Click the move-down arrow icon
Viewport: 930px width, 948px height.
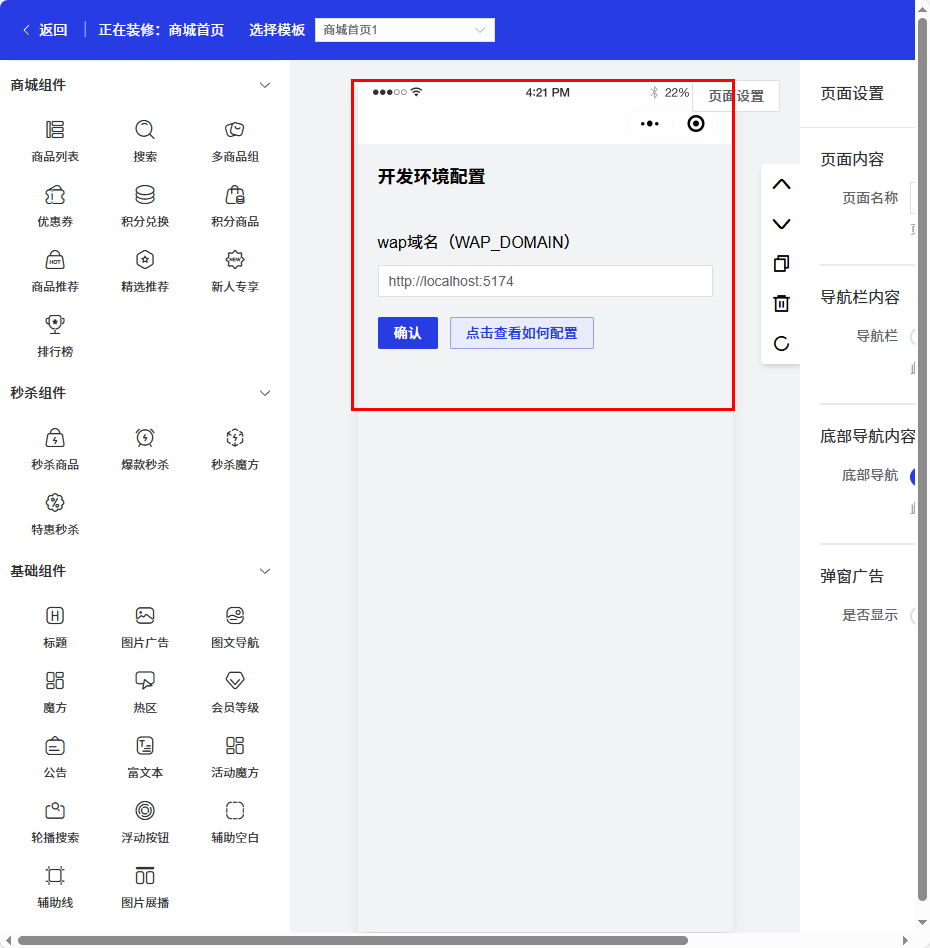(782, 224)
